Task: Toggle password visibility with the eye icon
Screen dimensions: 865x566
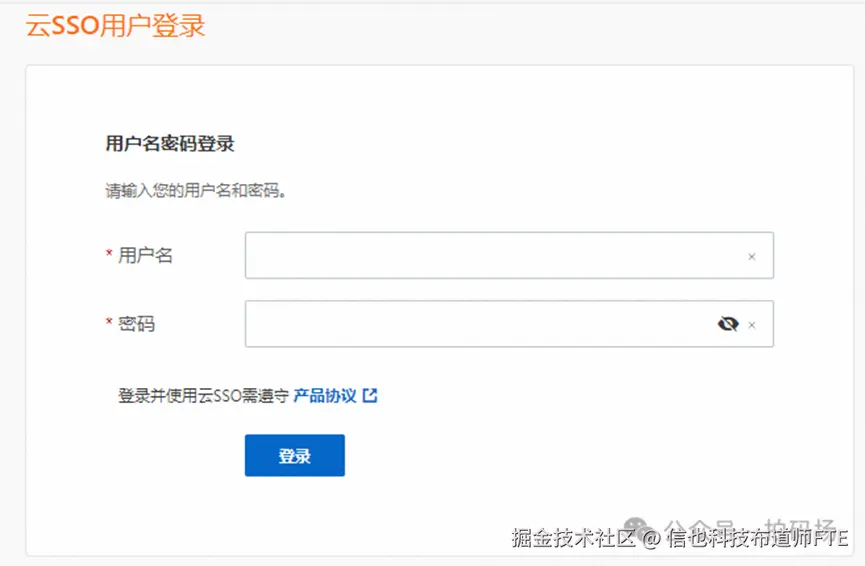Action: pyautogui.click(x=728, y=324)
